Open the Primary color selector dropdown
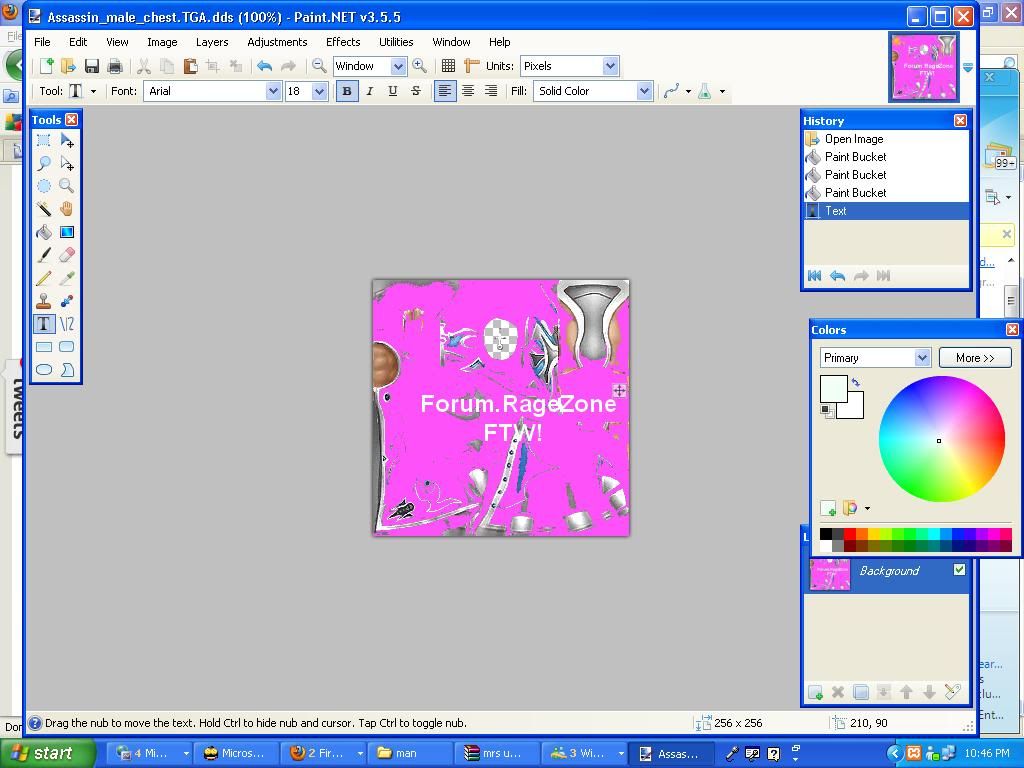This screenshot has height=768, width=1024. click(x=921, y=358)
